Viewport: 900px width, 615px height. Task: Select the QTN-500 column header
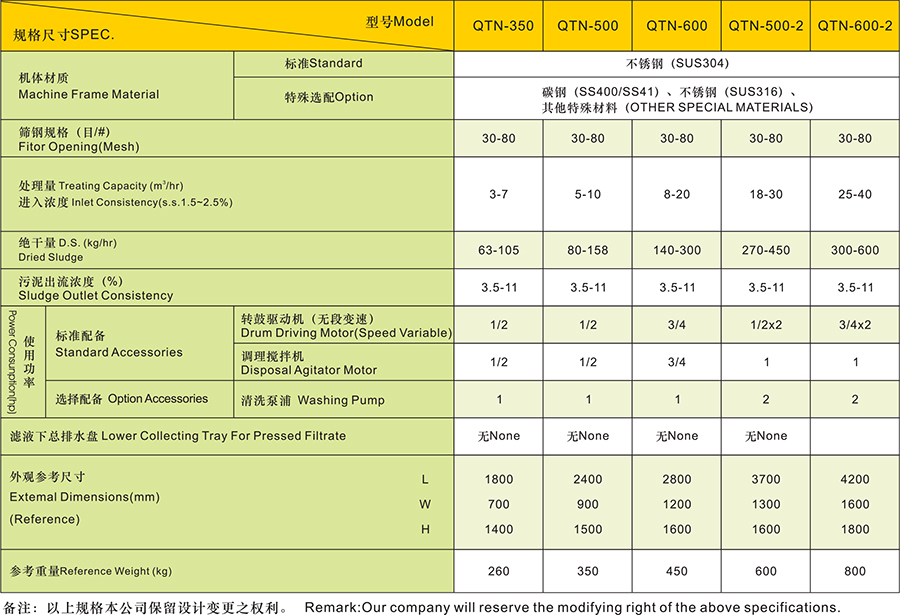[x=587, y=26]
